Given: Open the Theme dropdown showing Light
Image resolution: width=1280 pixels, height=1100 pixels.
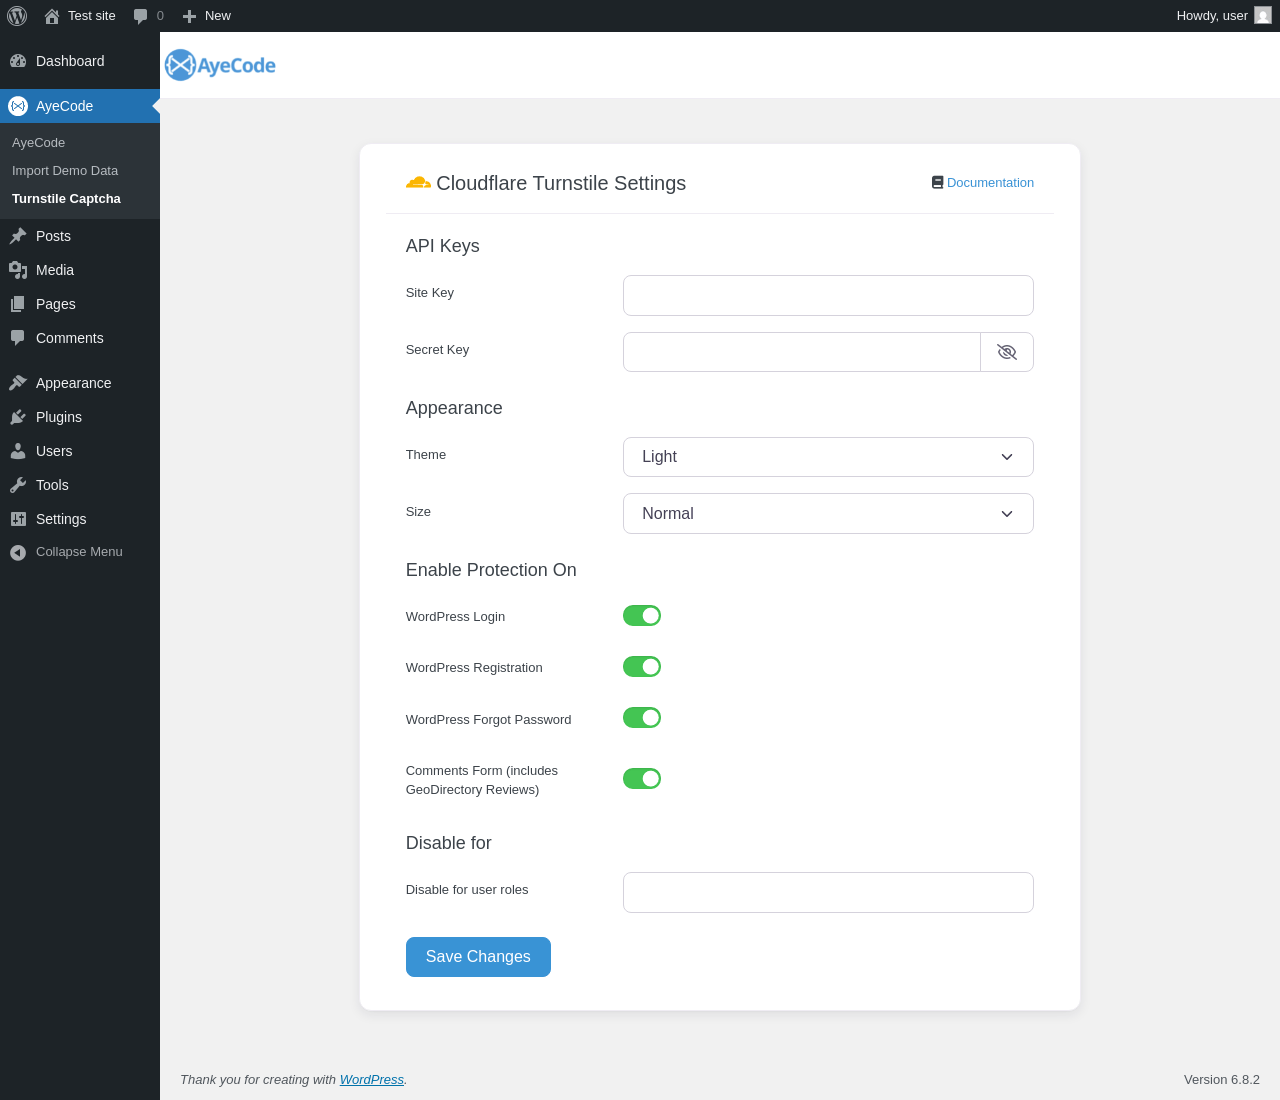Looking at the screenshot, I should pos(828,457).
